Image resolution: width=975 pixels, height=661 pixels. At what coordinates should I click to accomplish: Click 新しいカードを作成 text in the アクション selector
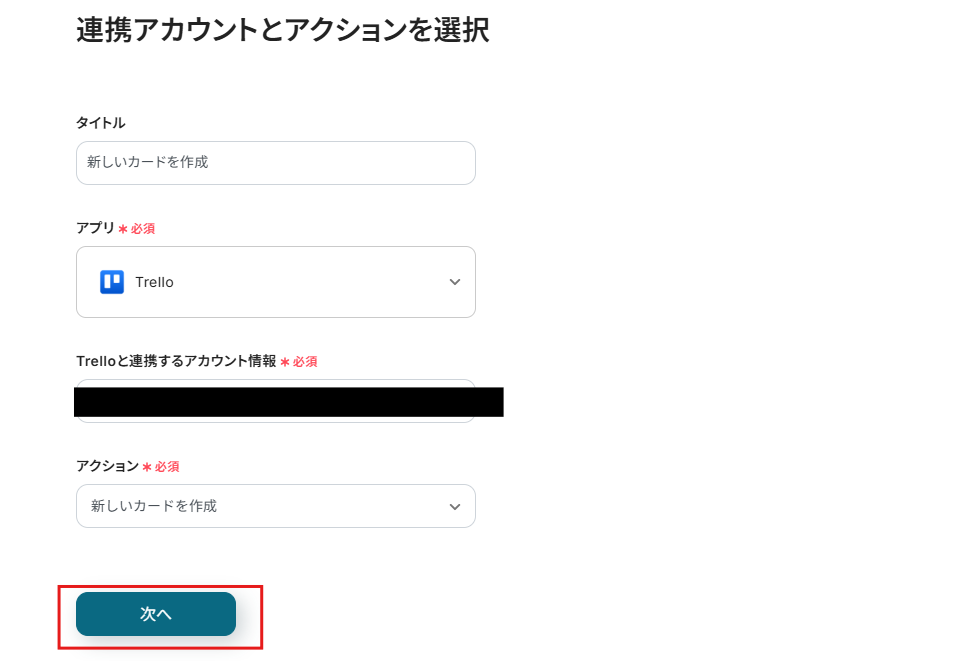154,506
